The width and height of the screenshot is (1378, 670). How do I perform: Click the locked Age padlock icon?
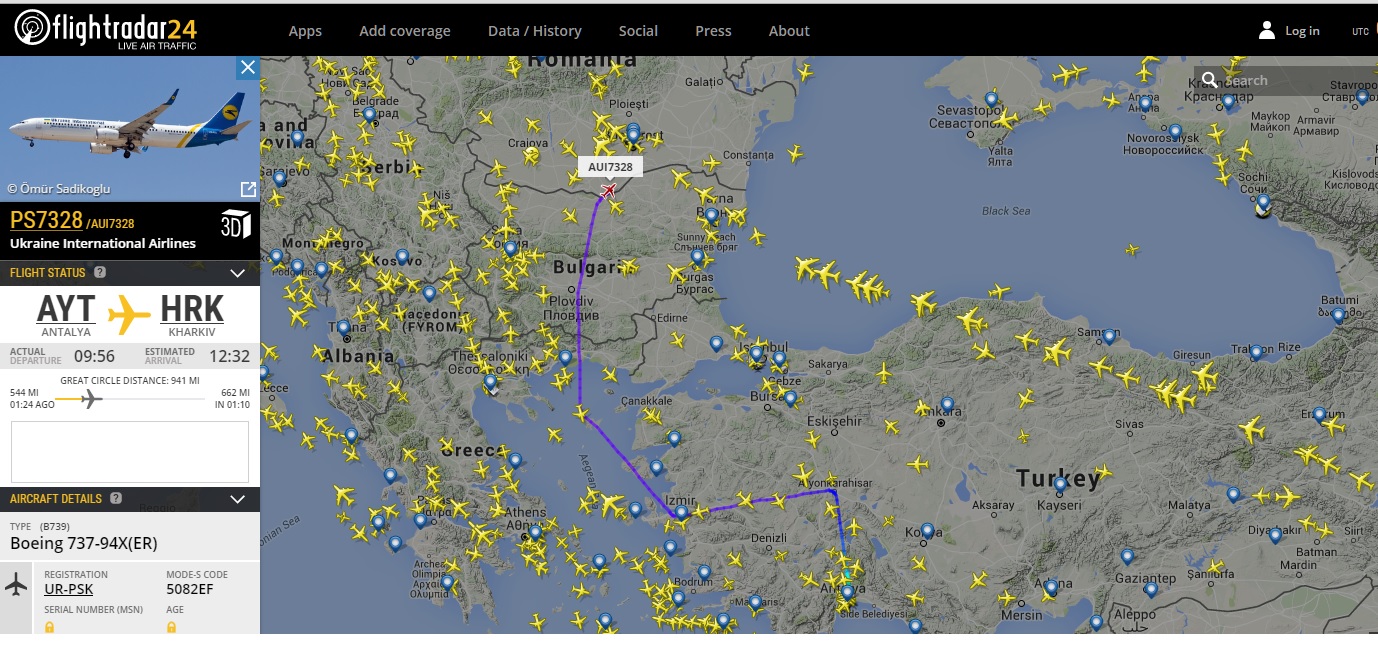point(171,627)
